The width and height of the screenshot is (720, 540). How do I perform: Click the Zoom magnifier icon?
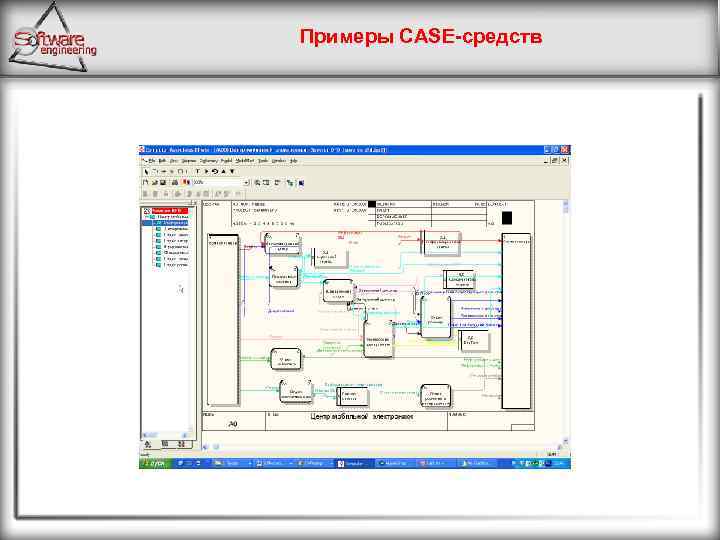258,183
